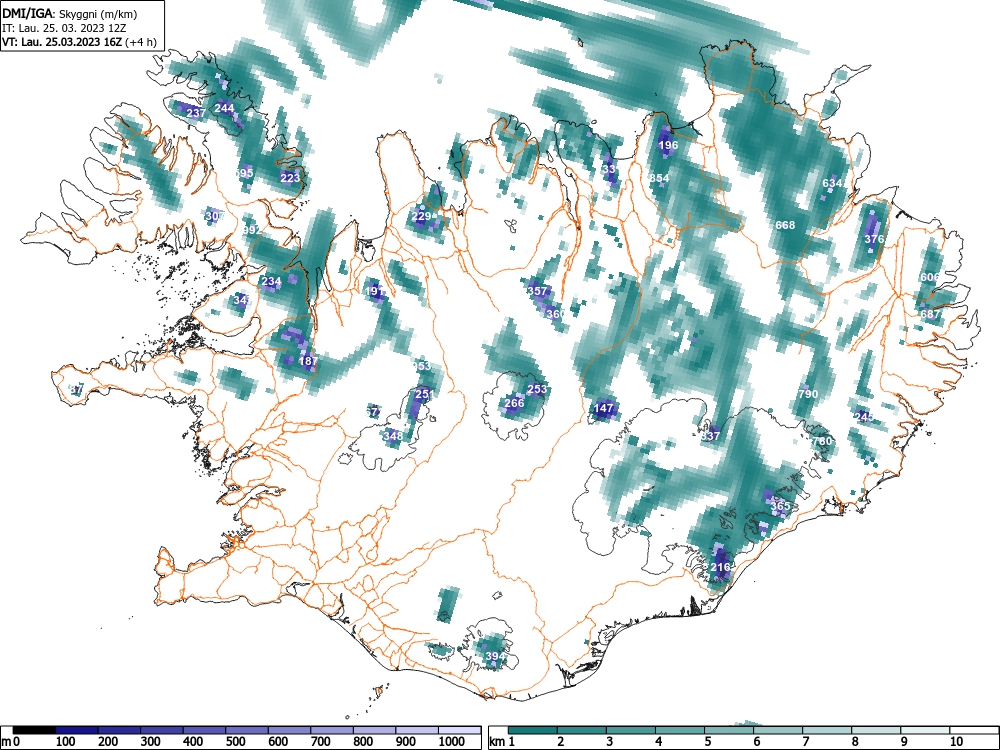The height and width of the screenshot is (750, 1000).
Task: Click the map label 348
Action: point(393,436)
